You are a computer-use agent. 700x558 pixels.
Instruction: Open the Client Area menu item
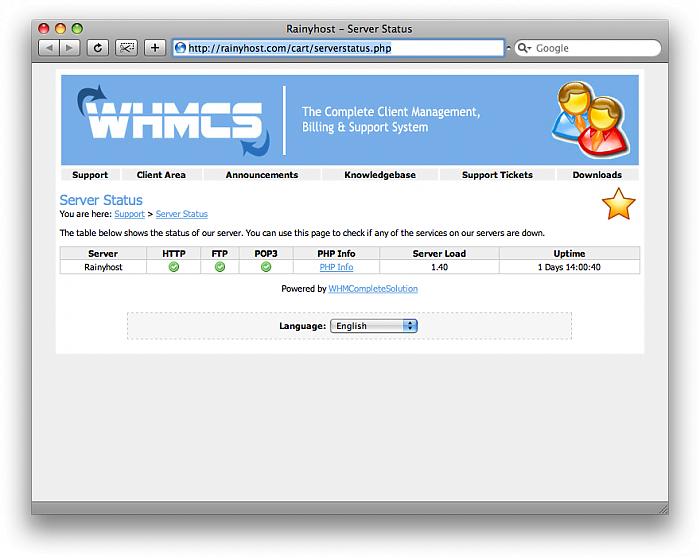point(161,175)
